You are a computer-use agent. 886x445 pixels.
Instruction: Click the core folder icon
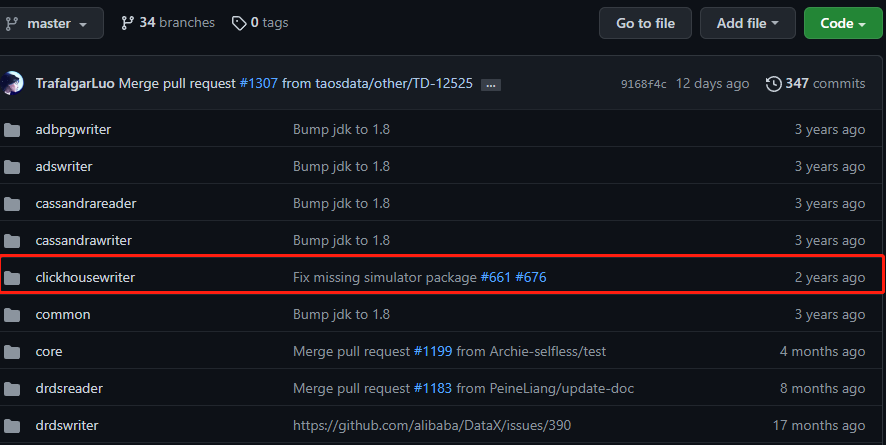click(12, 352)
